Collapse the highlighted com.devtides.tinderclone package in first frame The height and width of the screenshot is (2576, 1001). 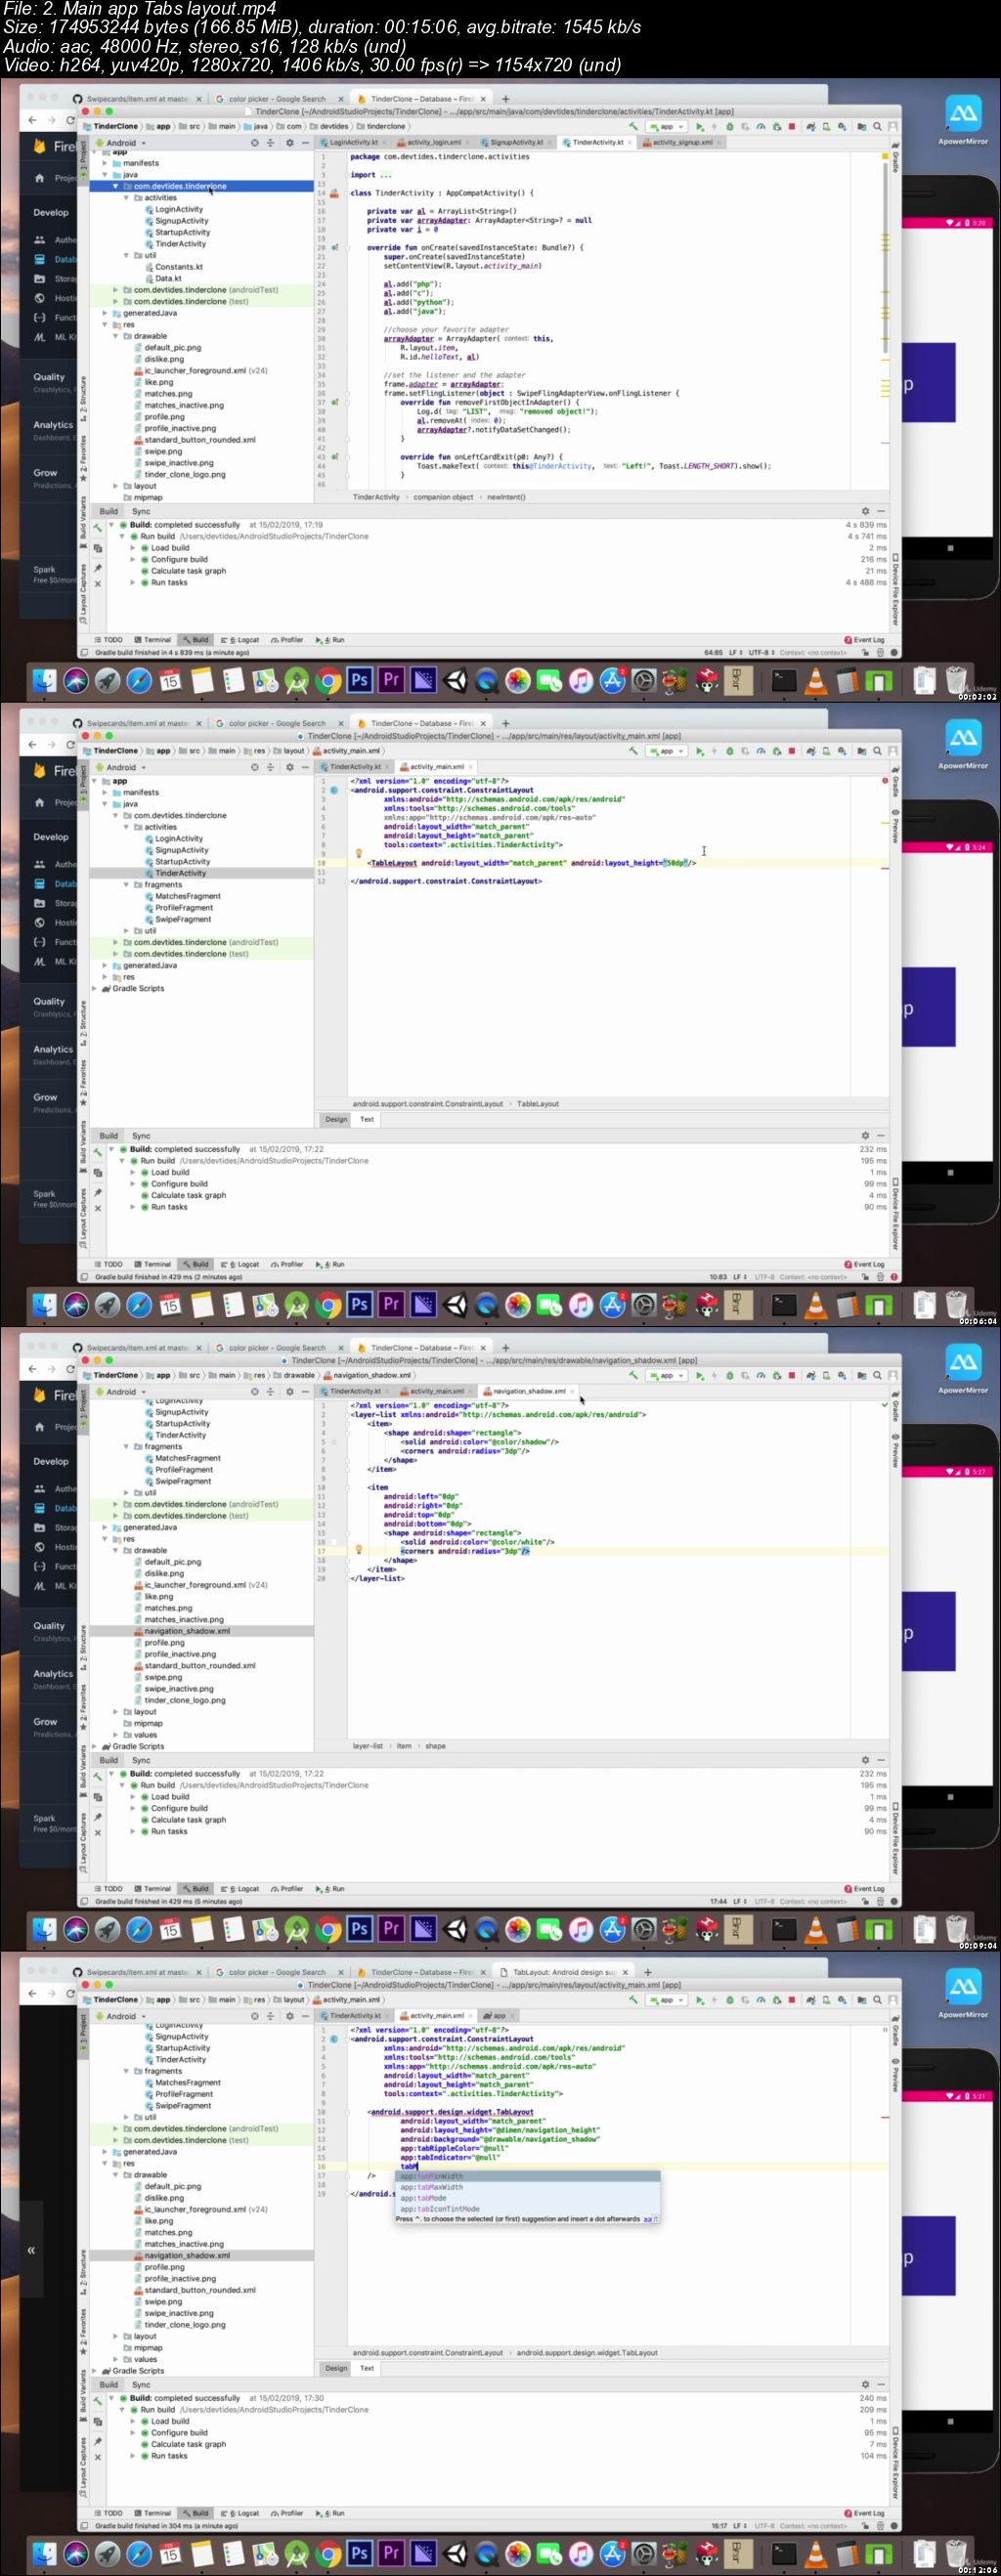(x=115, y=186)
